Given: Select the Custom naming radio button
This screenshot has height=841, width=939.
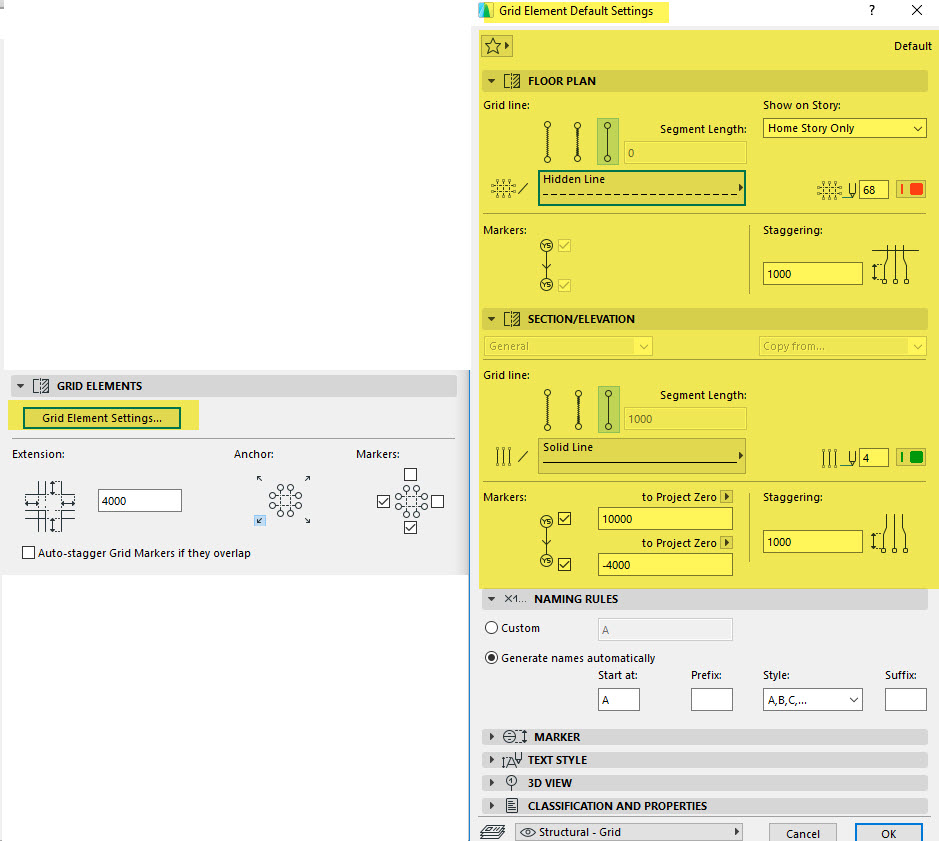Looking at the screenshot, I should (491, 628).
